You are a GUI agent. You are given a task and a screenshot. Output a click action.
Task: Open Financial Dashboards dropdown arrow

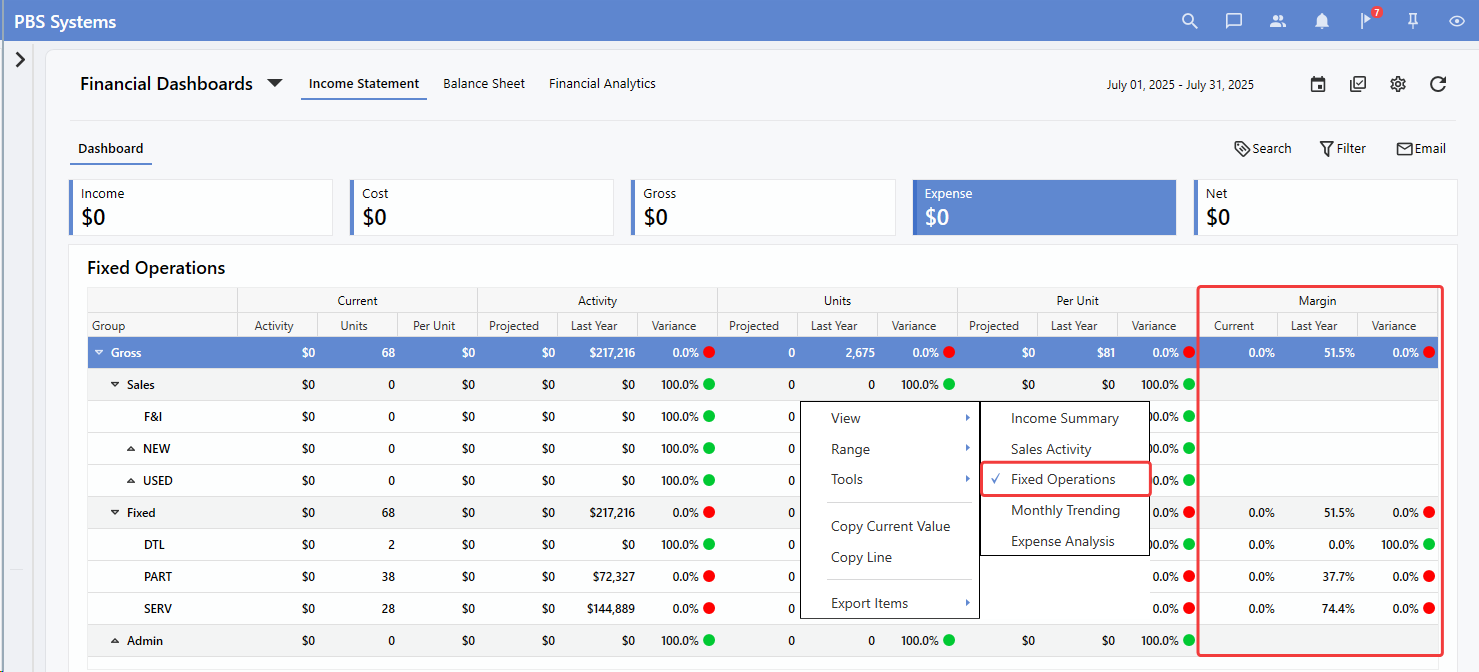[x=275, y=84]
